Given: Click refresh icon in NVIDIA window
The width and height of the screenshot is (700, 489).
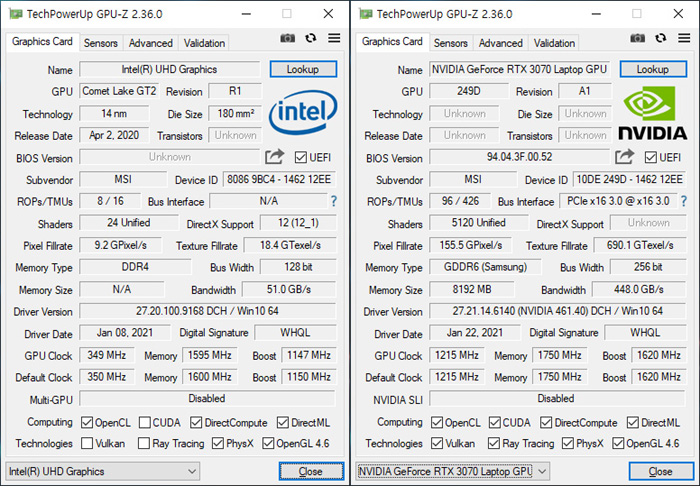Looking at the screenshot, I should pos(661,38).
